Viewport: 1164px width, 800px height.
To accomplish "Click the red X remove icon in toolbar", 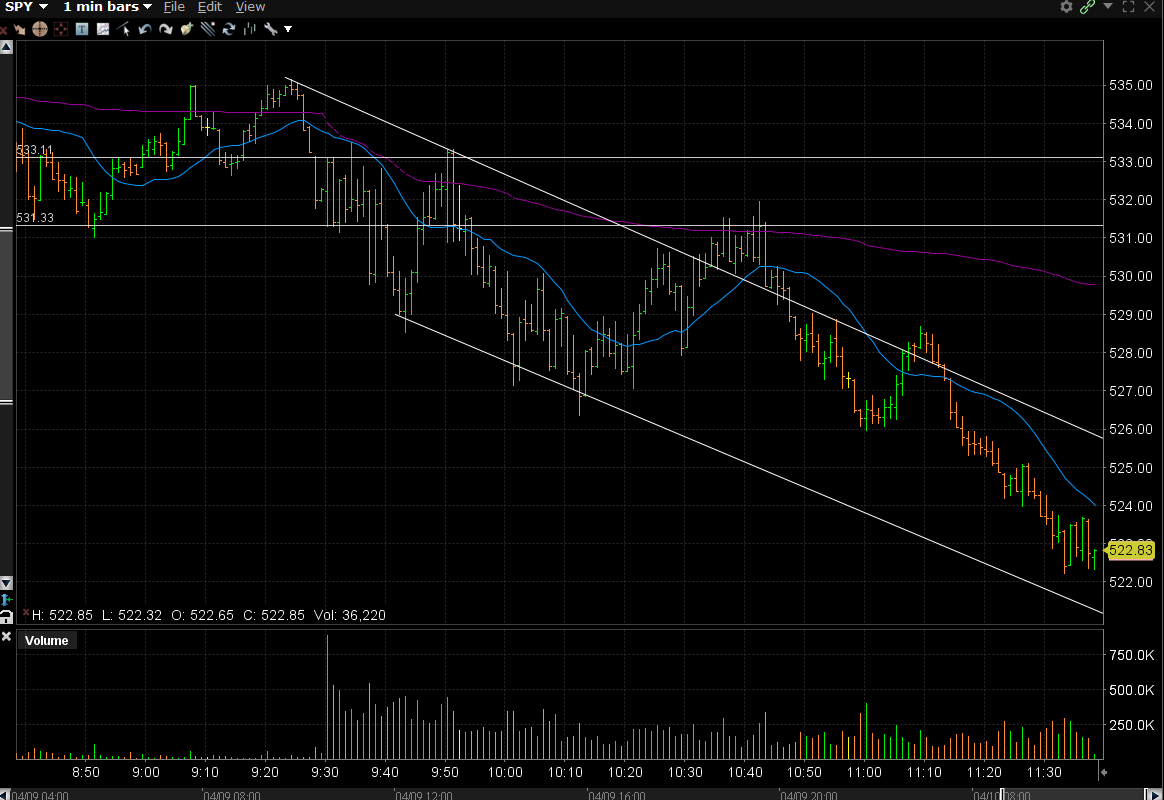I will [4, 30].
